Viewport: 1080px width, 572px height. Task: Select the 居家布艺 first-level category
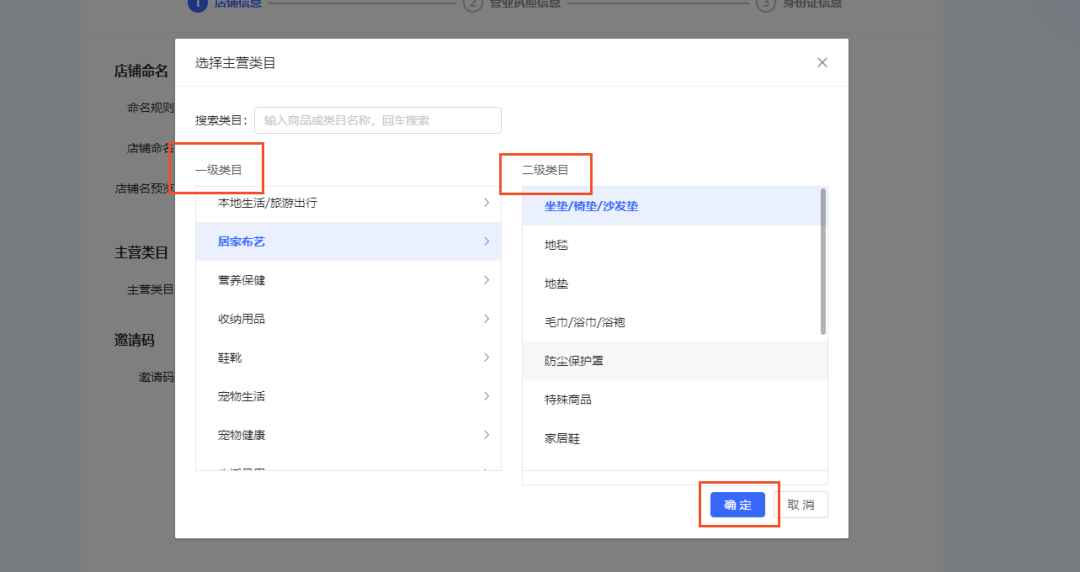click(348, 241)
